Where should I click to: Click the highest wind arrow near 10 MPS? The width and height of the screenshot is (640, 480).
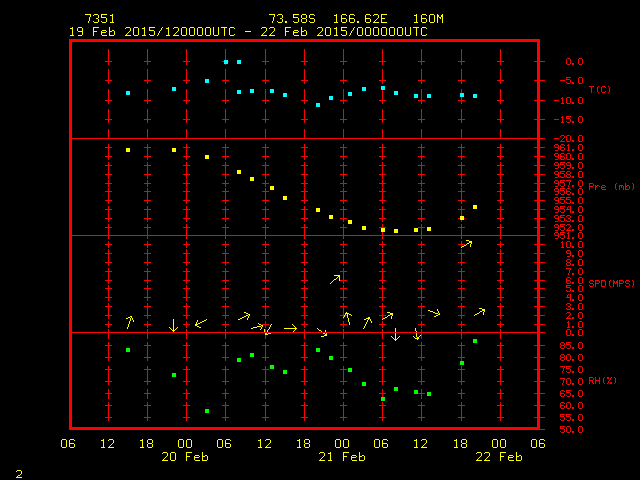click(x=466, y=243)
